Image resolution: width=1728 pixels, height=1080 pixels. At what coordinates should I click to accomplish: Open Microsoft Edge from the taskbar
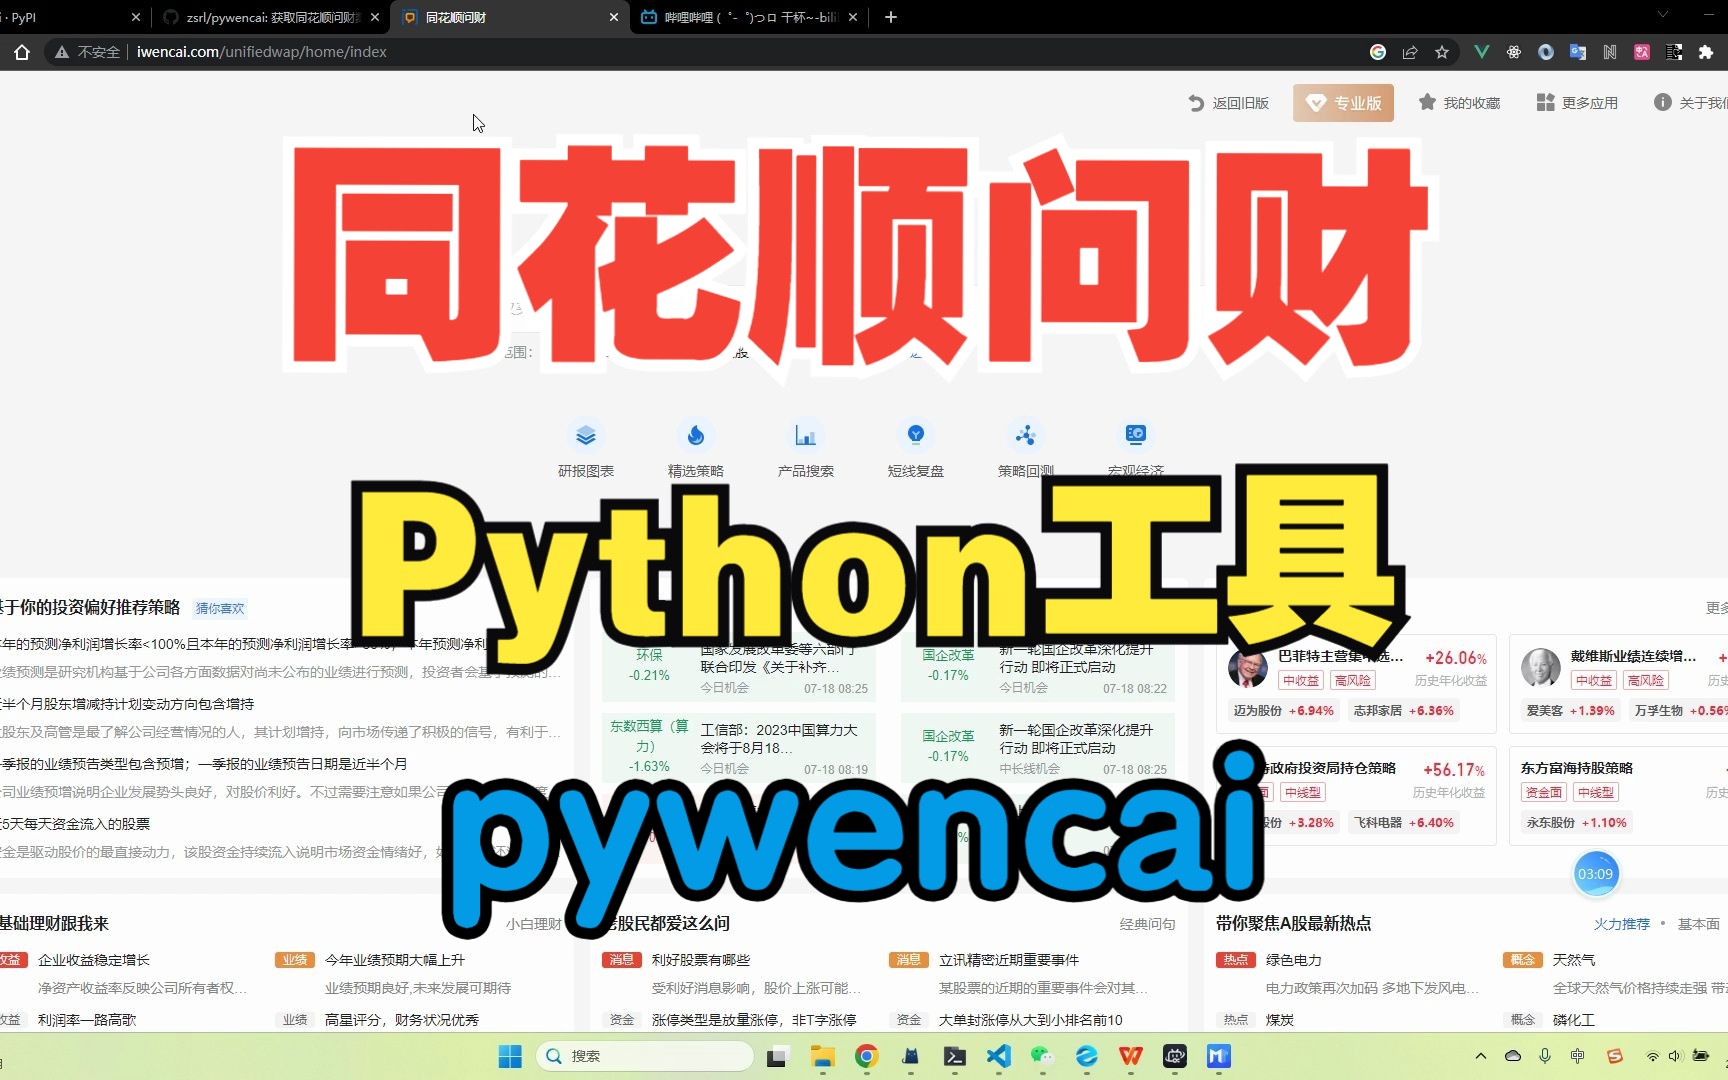(x=1087, y=1056)
